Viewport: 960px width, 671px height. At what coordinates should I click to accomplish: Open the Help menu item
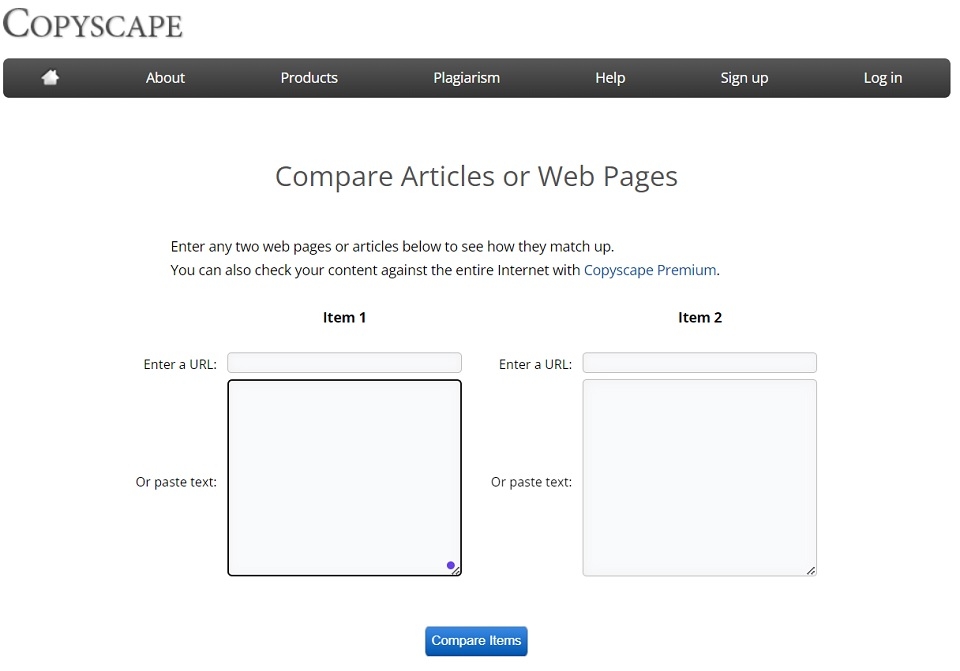[x=610, y=78]
